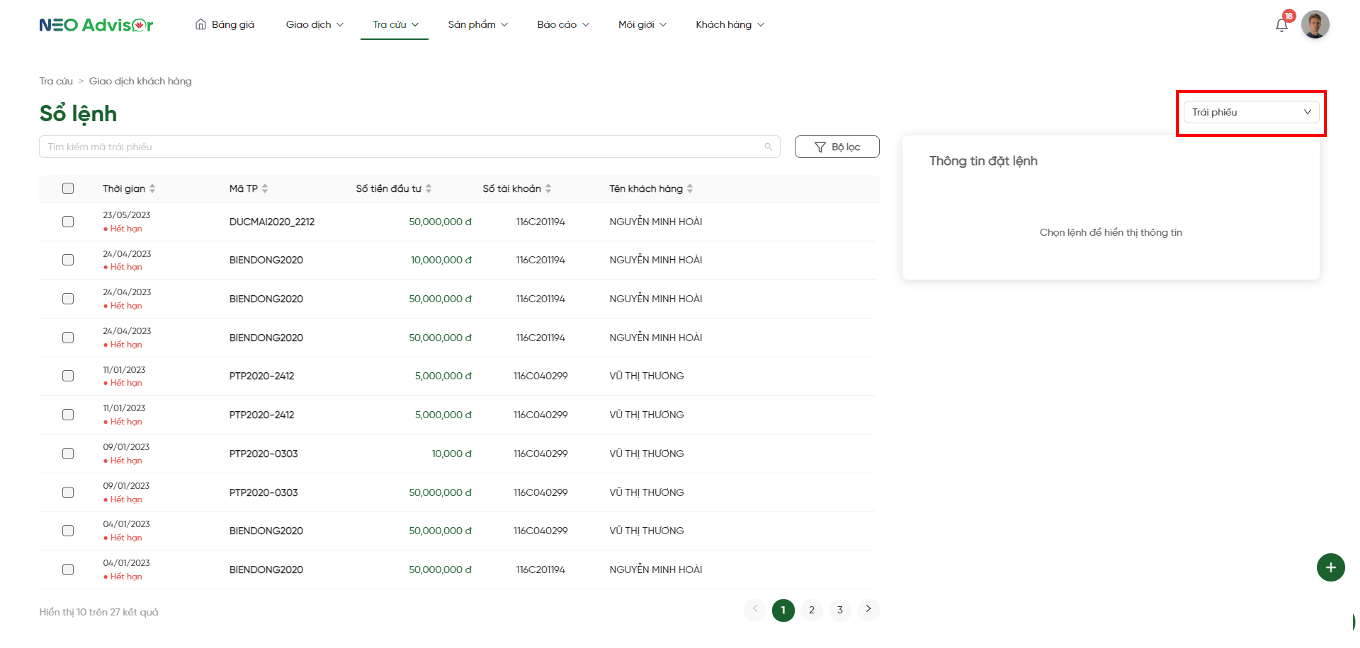The width and height of the screenshot is (1360, 648).
Task: Click the notification bell icon
Action: coord(1281,25)
